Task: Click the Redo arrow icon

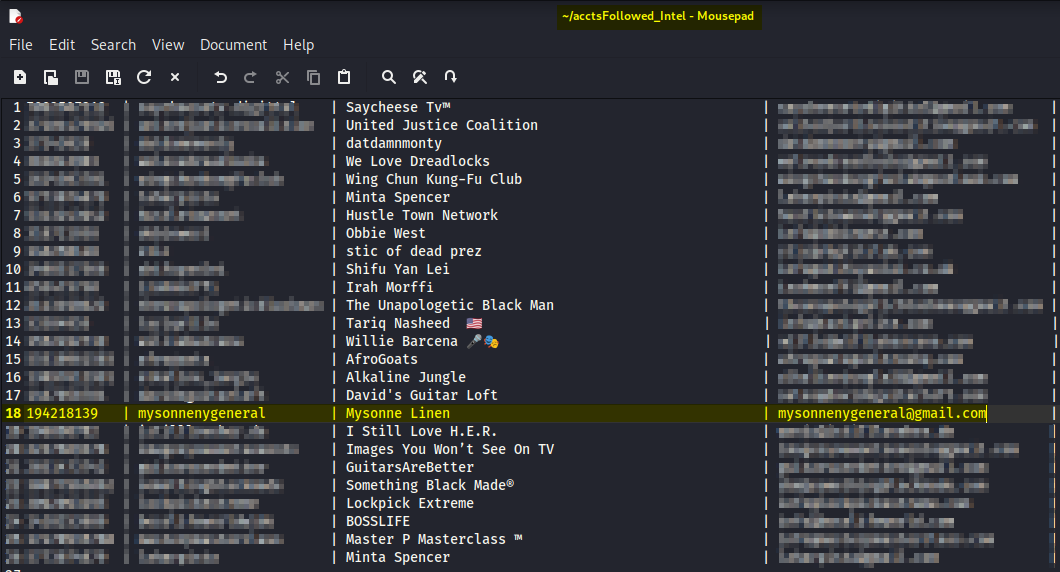Action: [250, 77]
